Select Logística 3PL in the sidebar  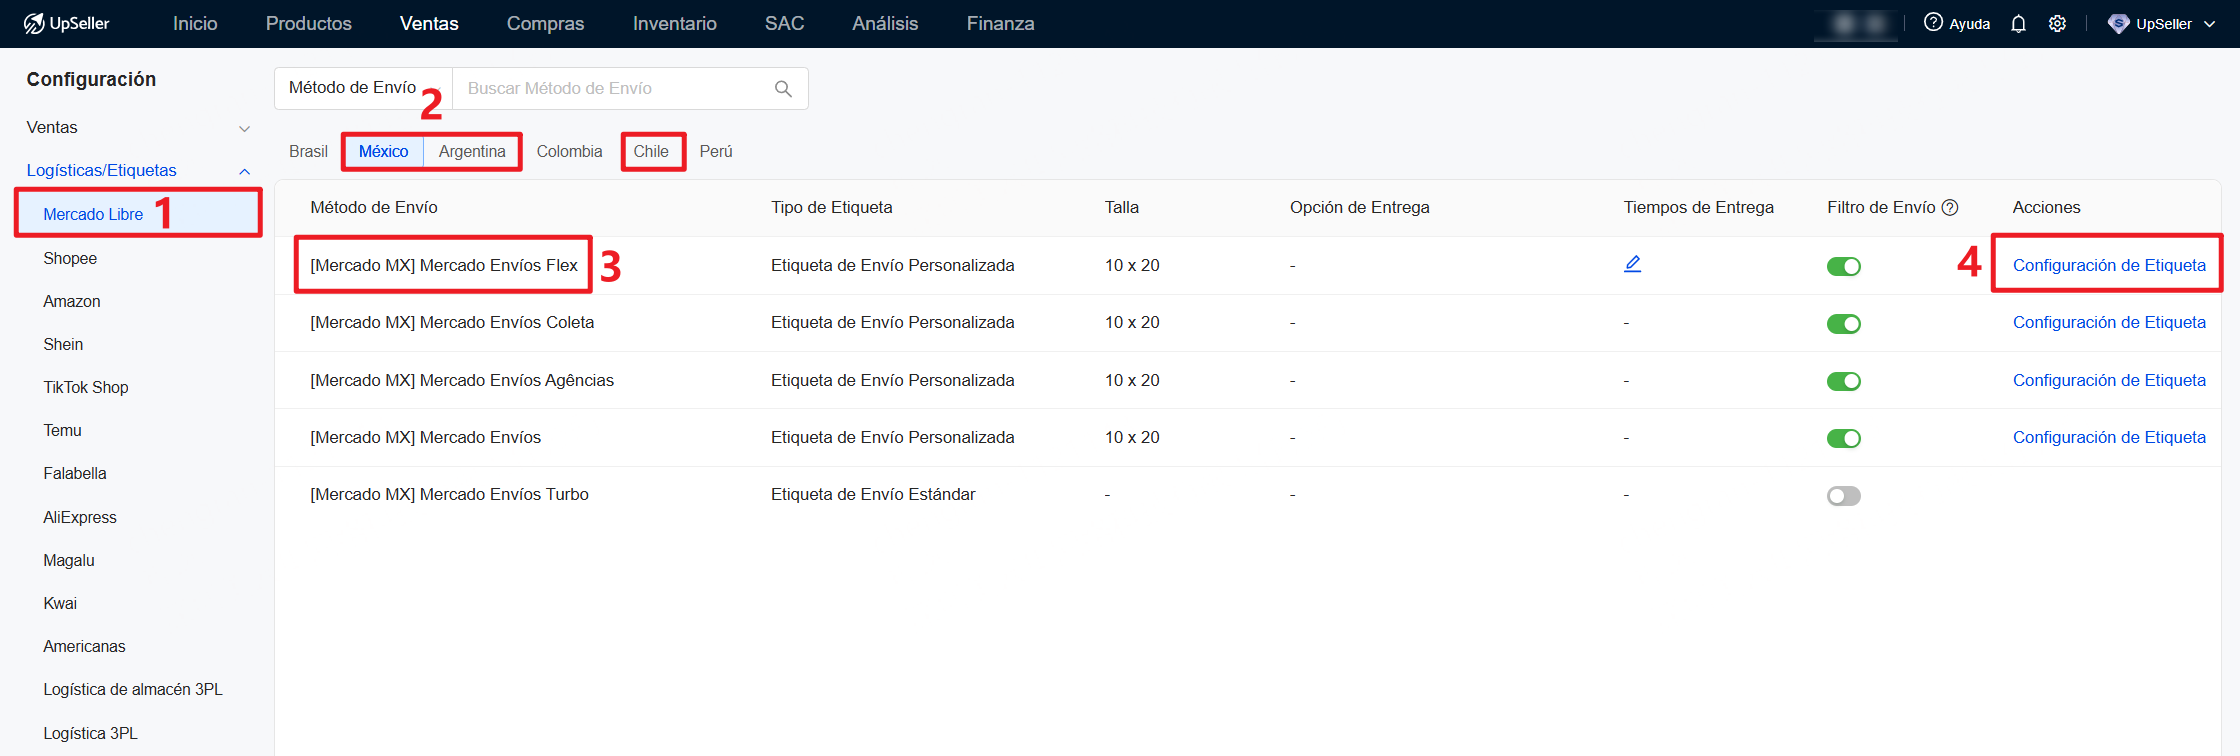coord(90,733)
